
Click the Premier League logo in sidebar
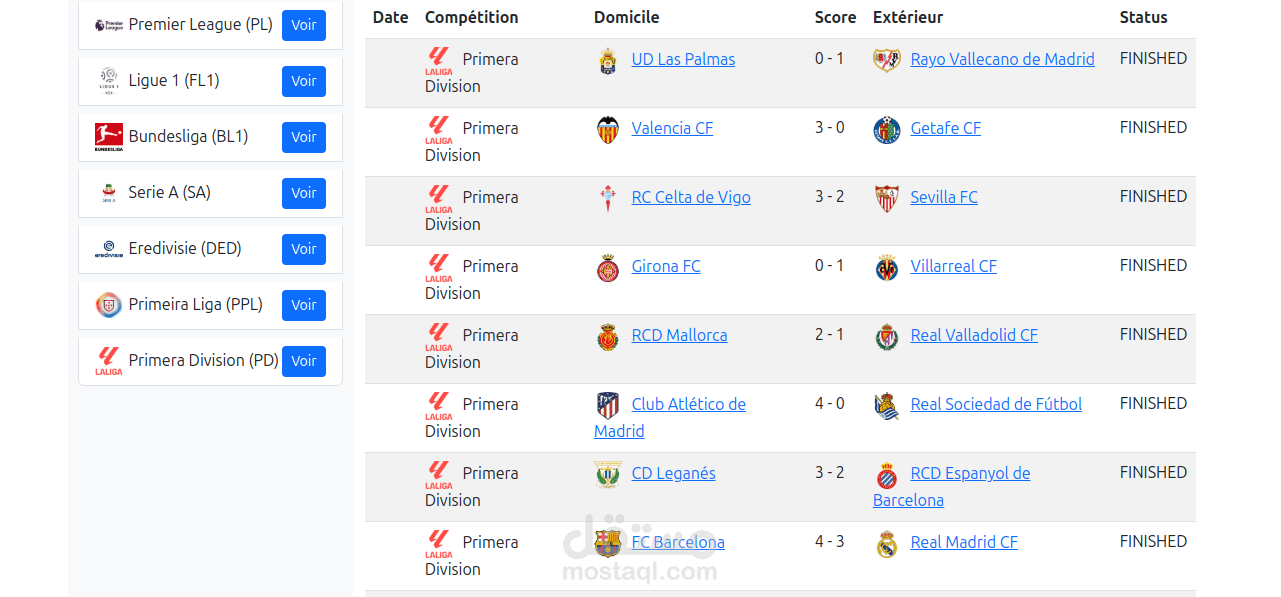coord(108,25)
